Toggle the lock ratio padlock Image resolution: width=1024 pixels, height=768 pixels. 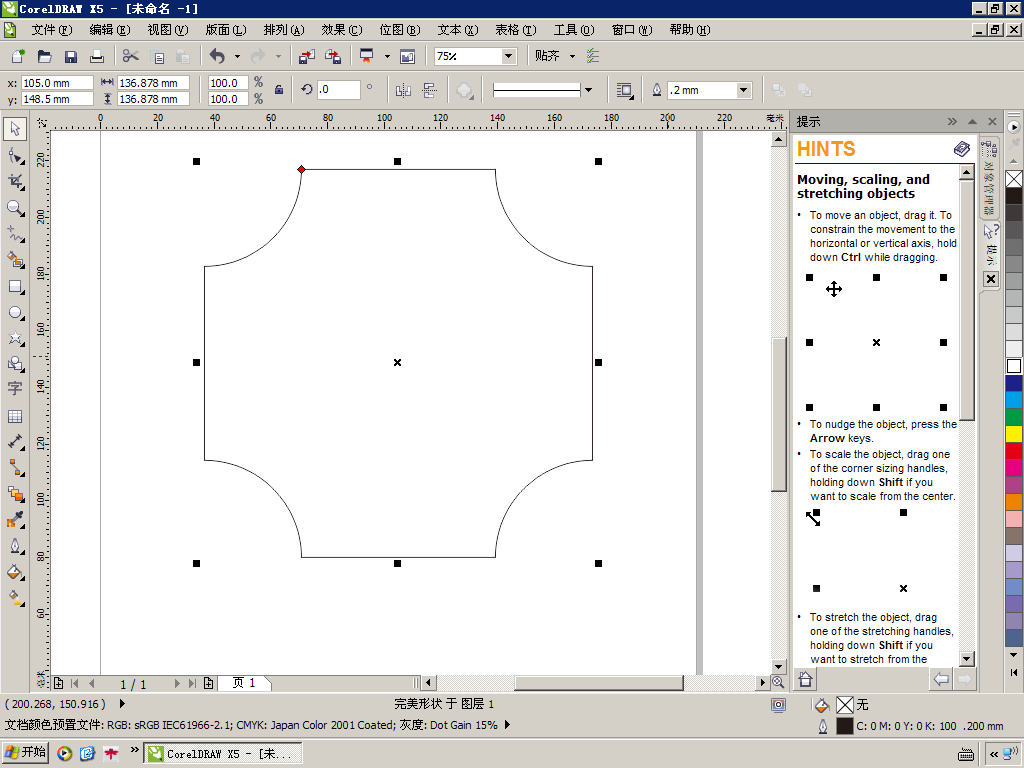[279, 90]
